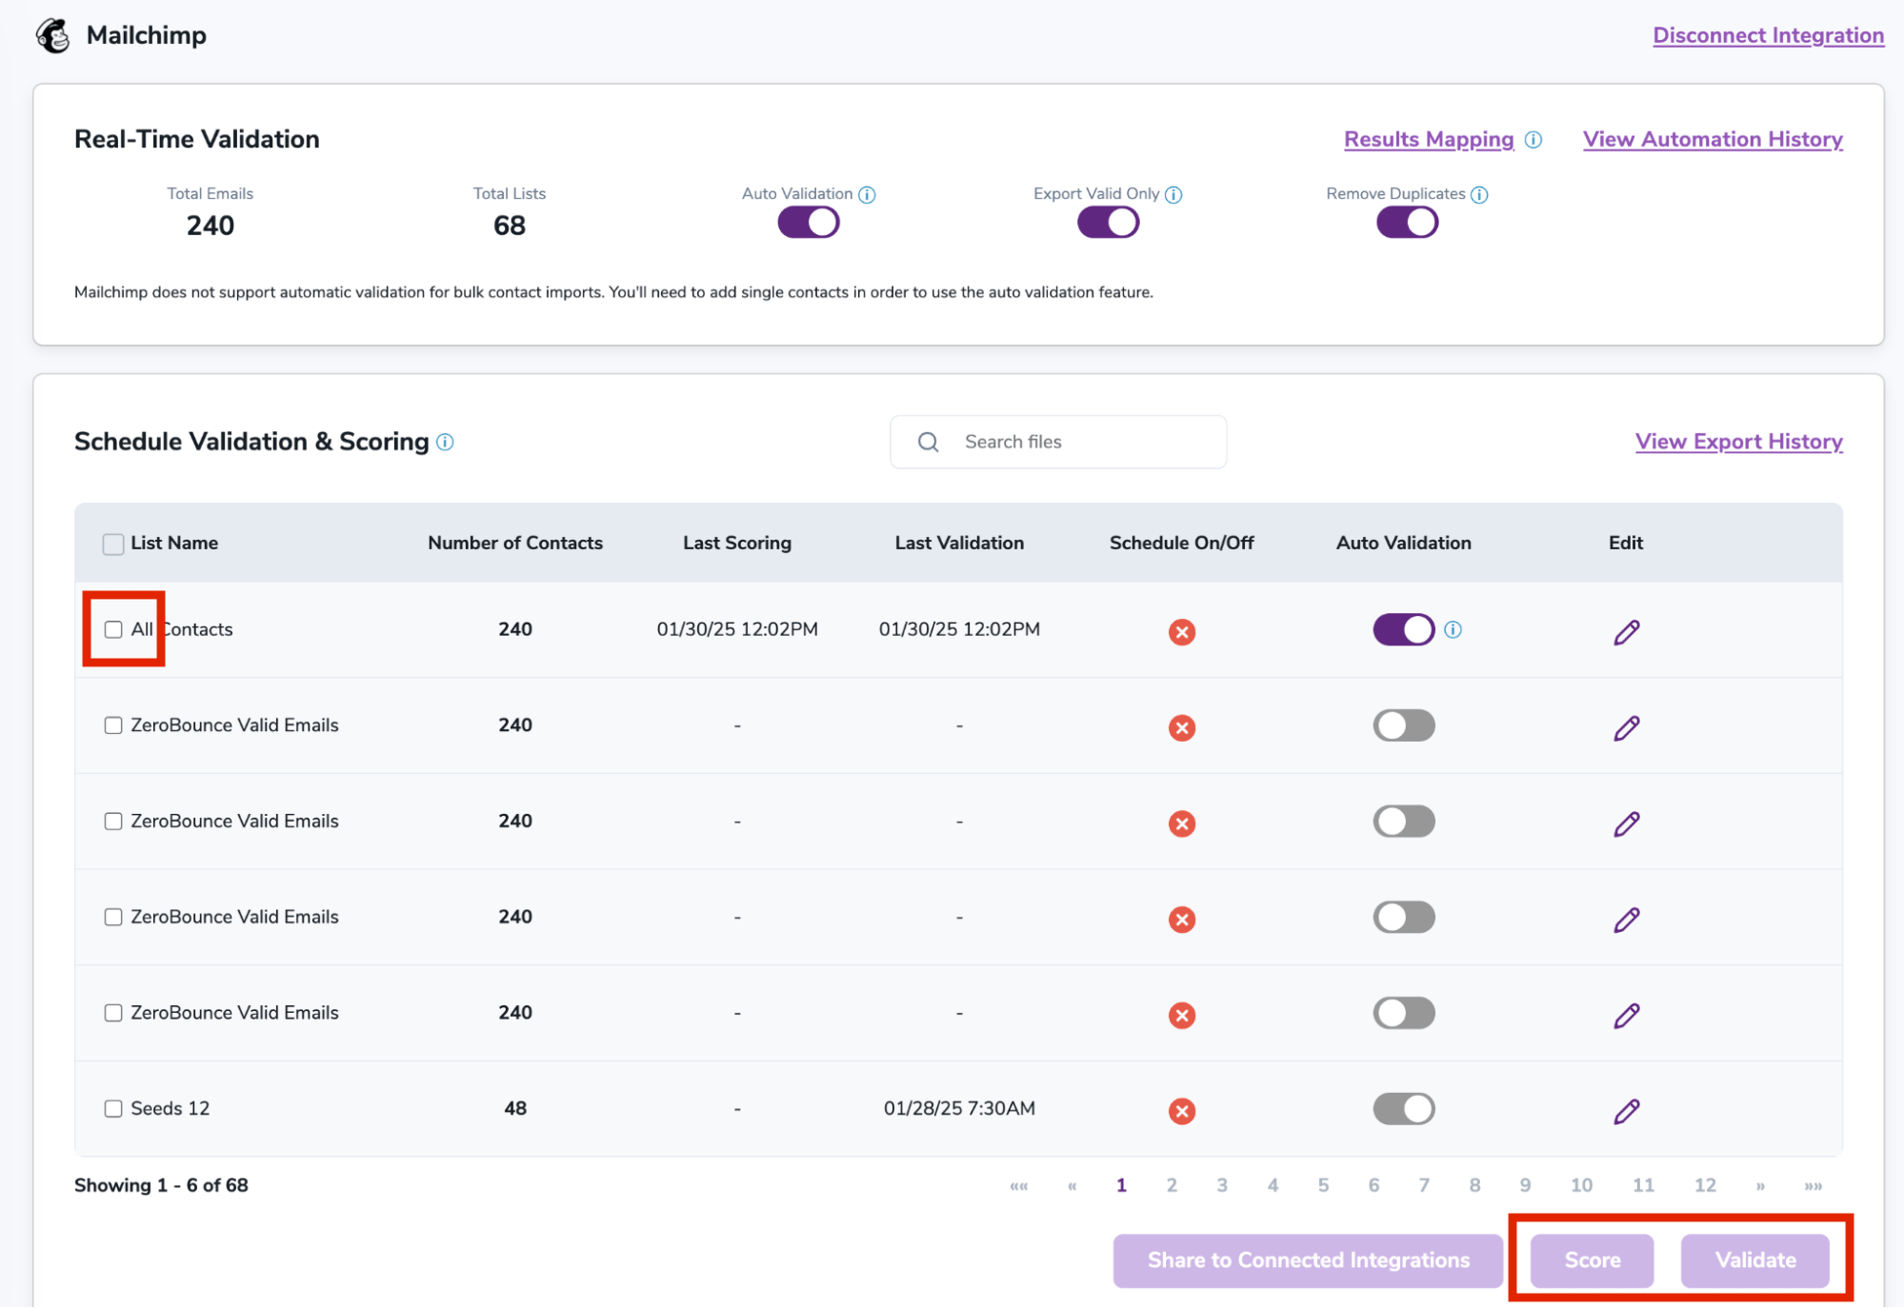Click 'Showing 1 - 6 of 68' text
Viewport: 1904px width, 1308px height.
click(x=161, y=1186)
